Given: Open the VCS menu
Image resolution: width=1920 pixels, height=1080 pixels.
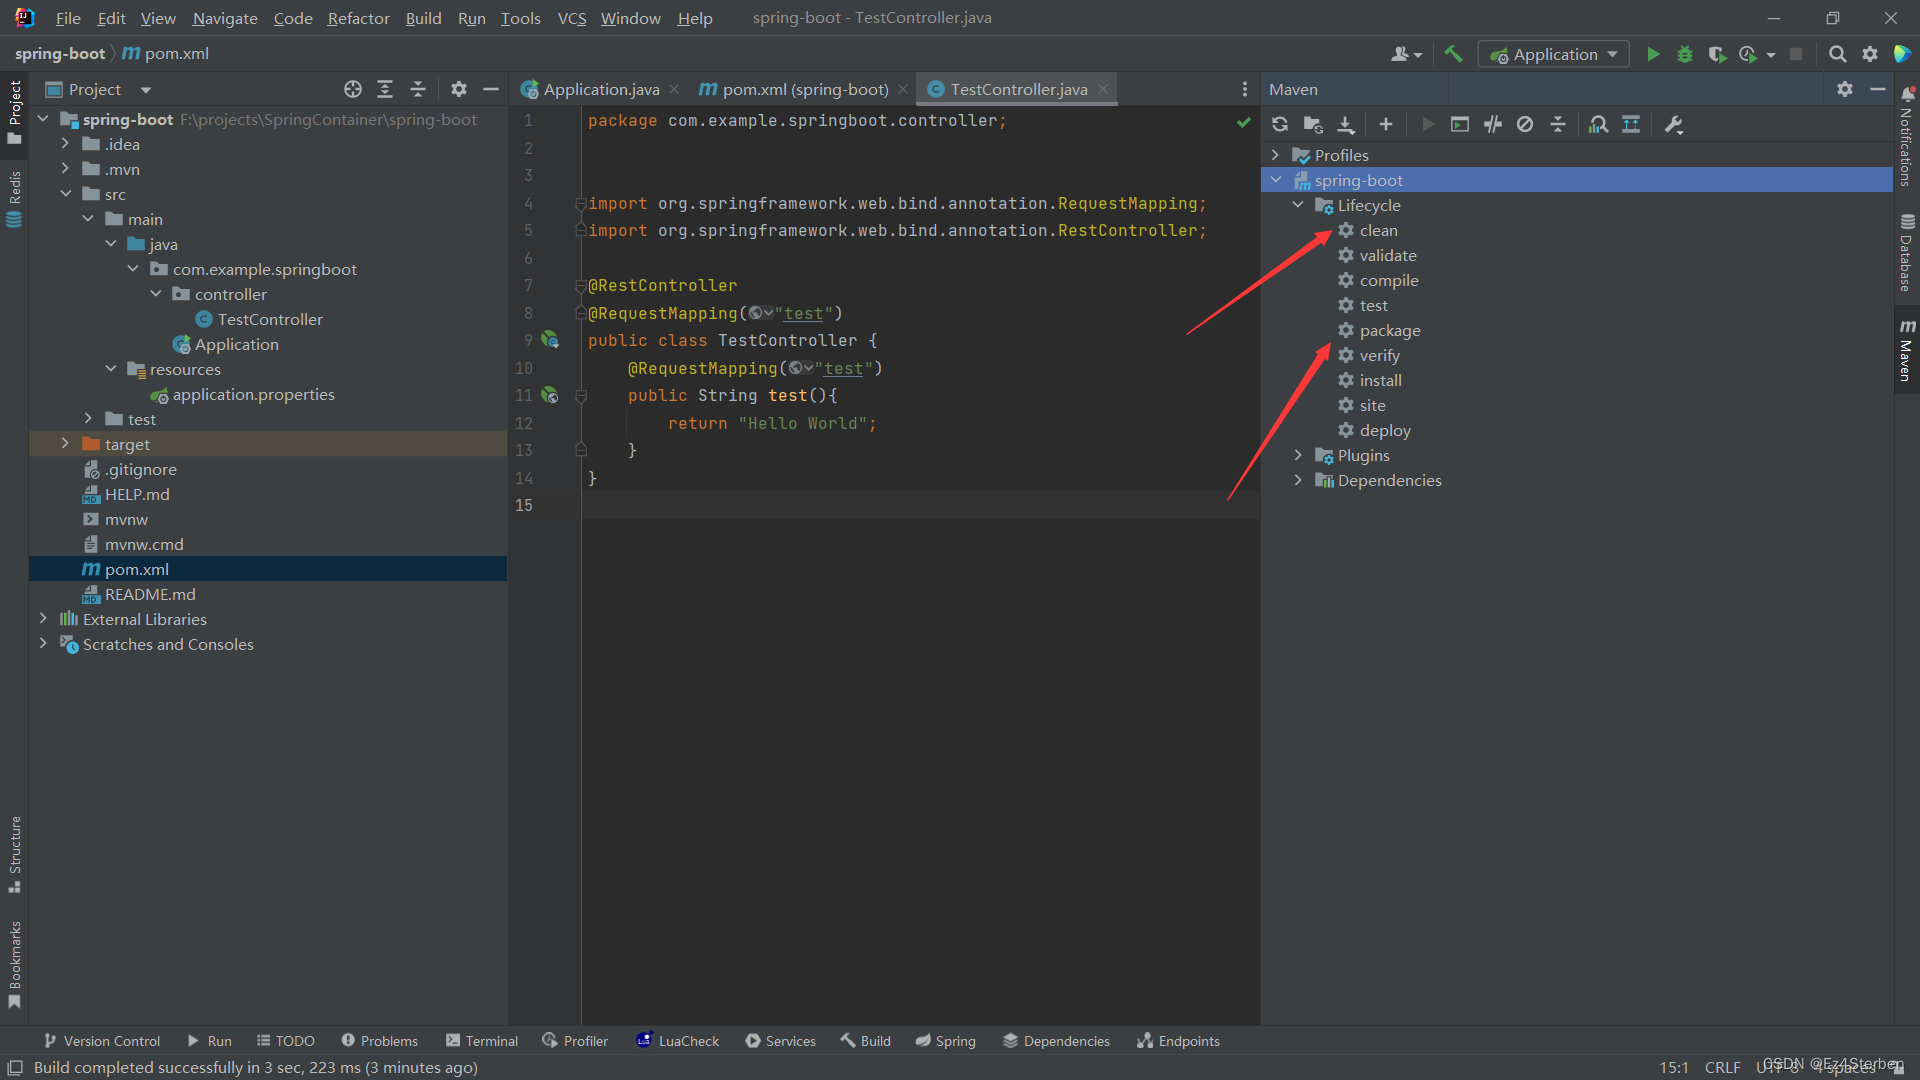Looking at the screenshot, I should click(x=572, y=18).
